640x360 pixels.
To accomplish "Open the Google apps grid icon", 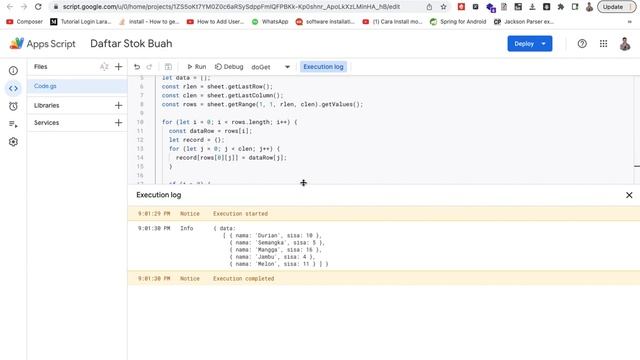I will [x=603, y=44].
